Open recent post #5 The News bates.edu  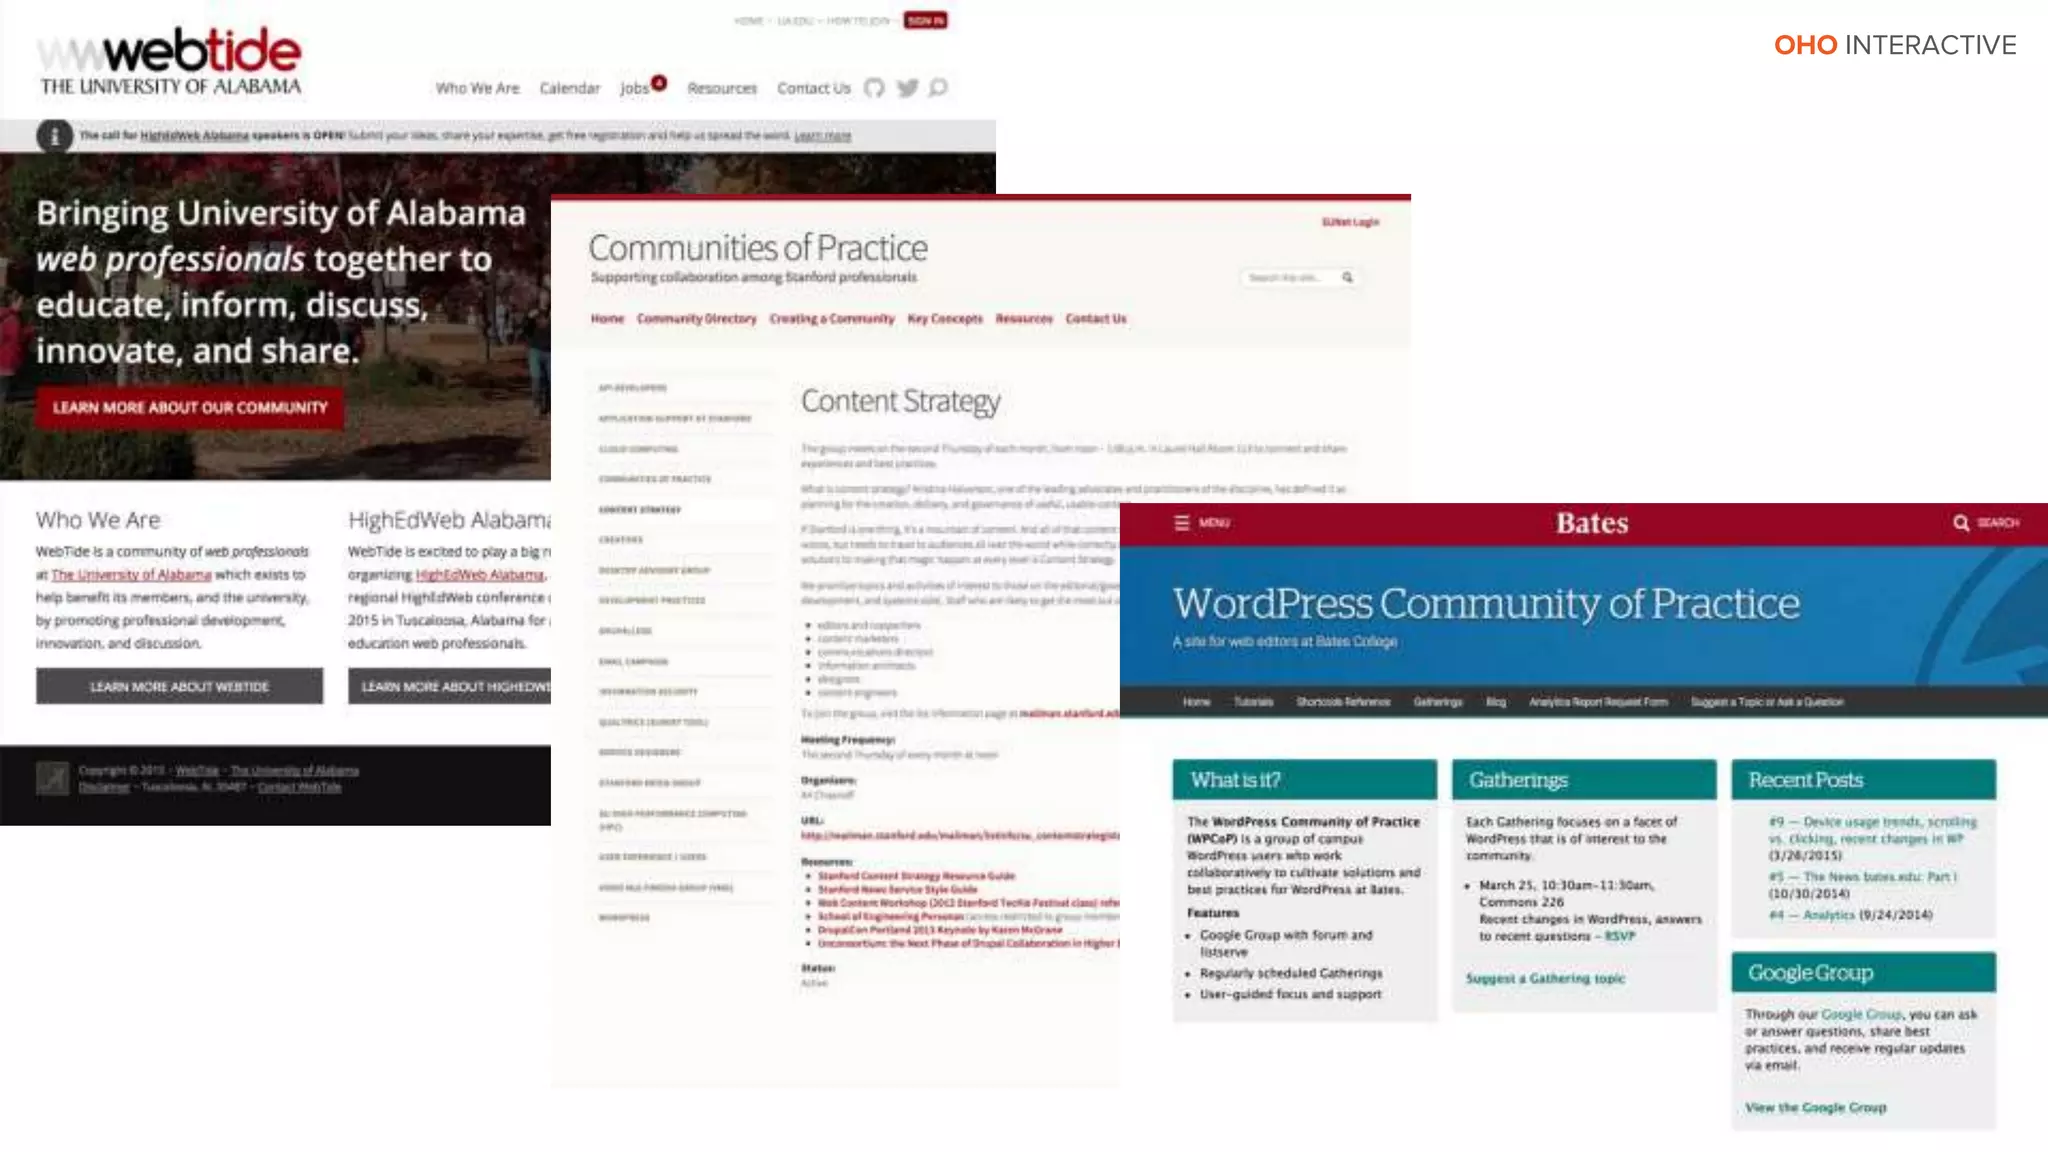1862,876
